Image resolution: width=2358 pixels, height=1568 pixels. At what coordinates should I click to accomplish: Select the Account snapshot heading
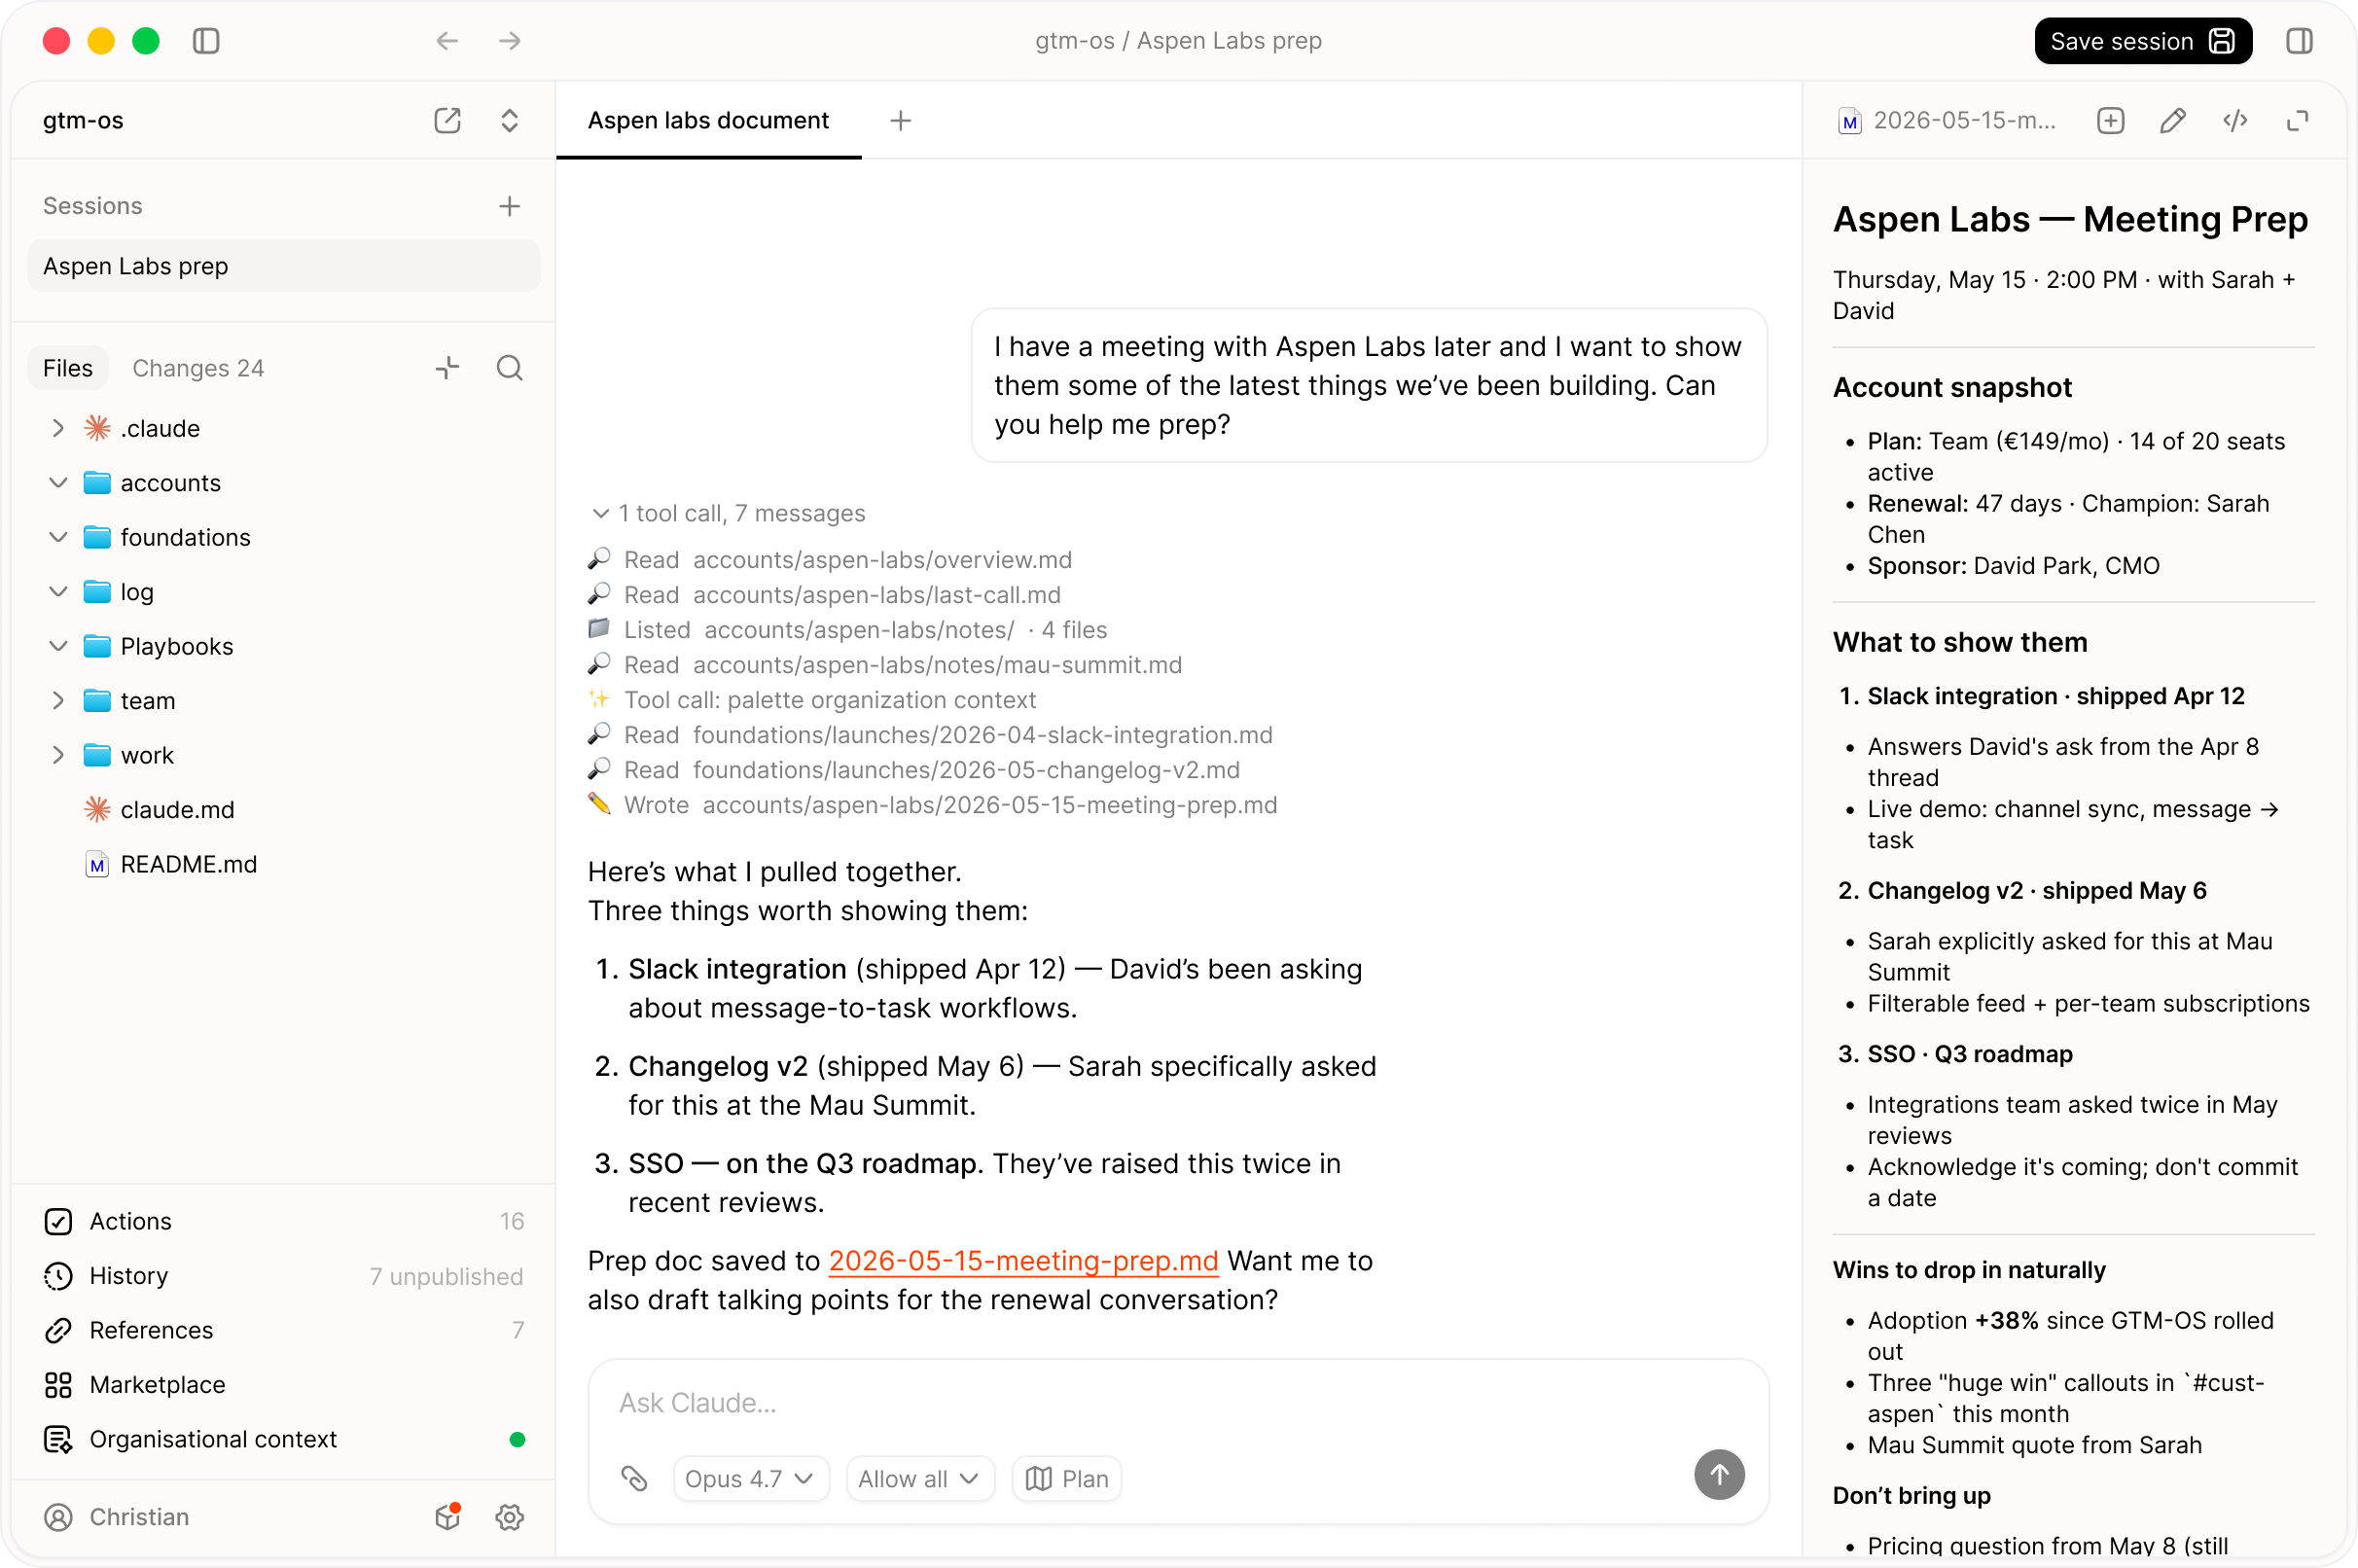pos(1951,387)
